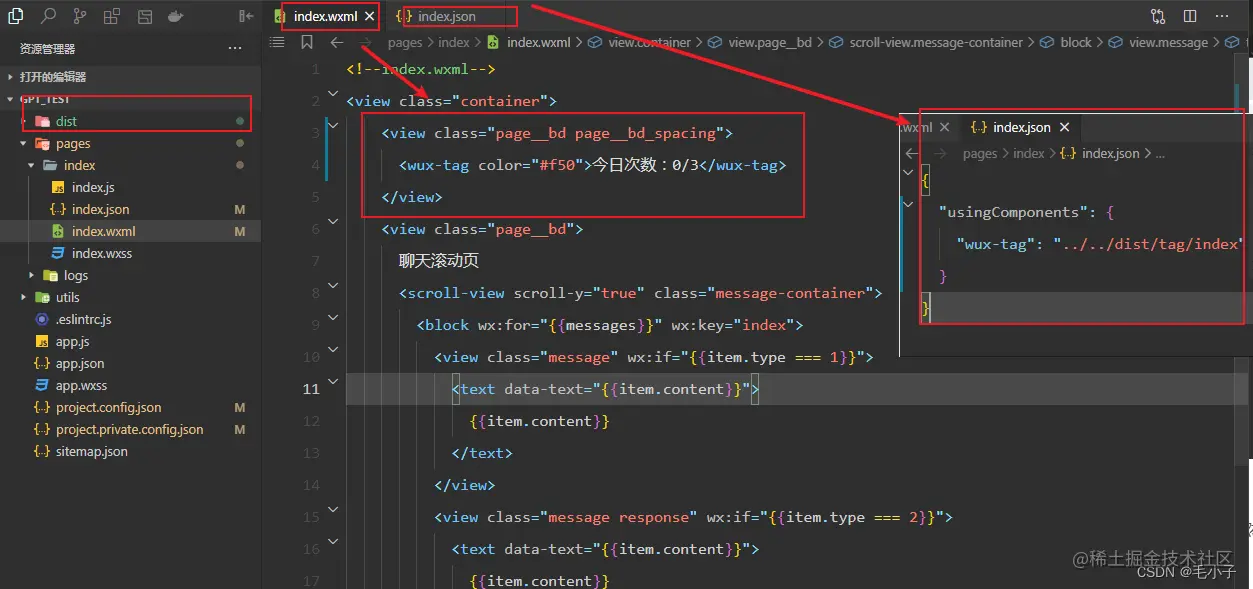Open editor more actions (…) at top right
Viewport: 1253px width, 589px height.
pos(1222,16)
